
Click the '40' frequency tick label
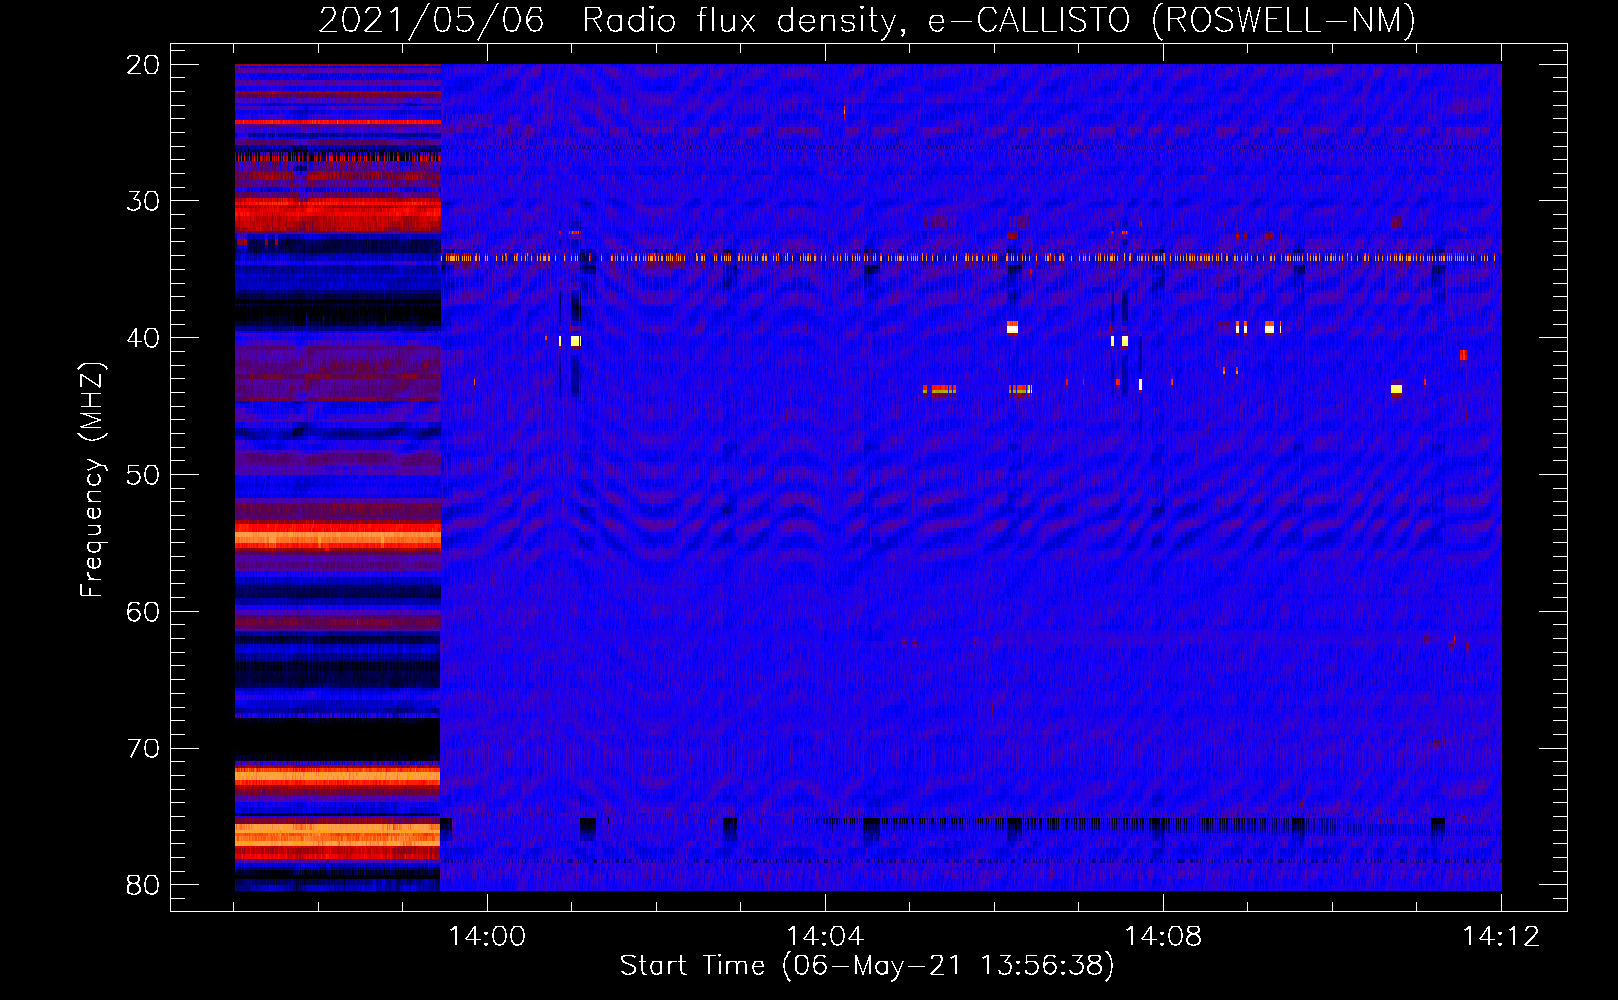[x=143, y=338]
